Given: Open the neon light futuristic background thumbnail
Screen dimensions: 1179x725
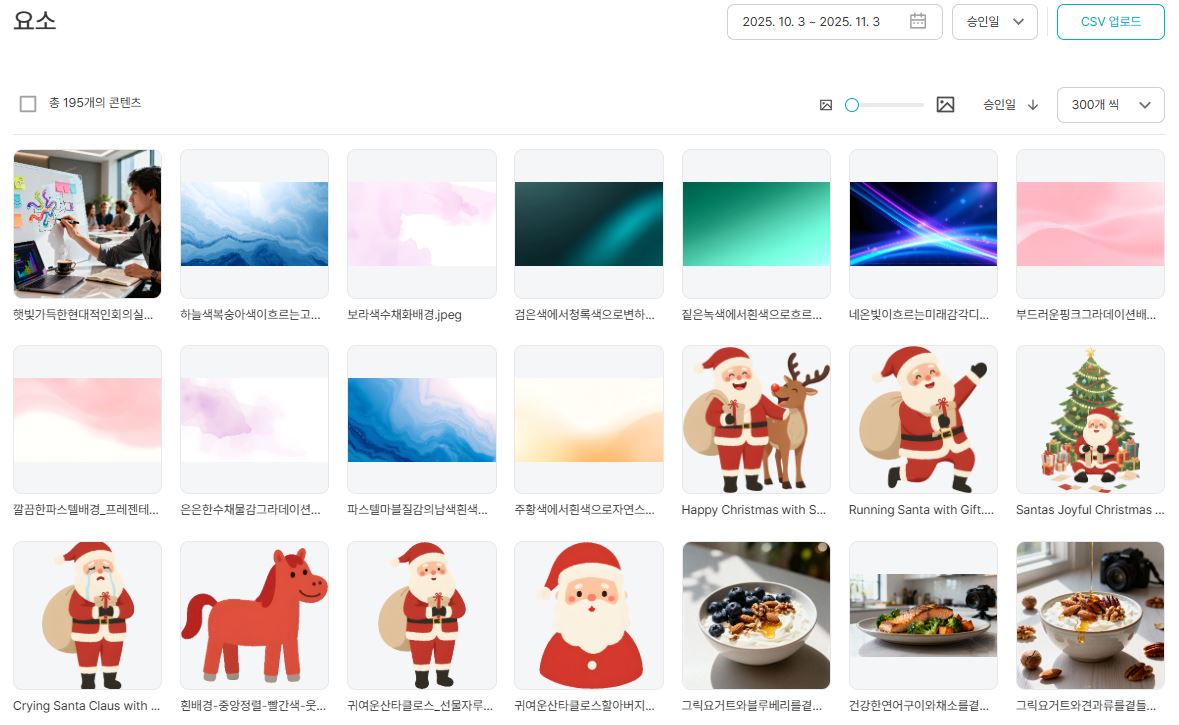Looking at the screenshot, I should tap(922, 224).
